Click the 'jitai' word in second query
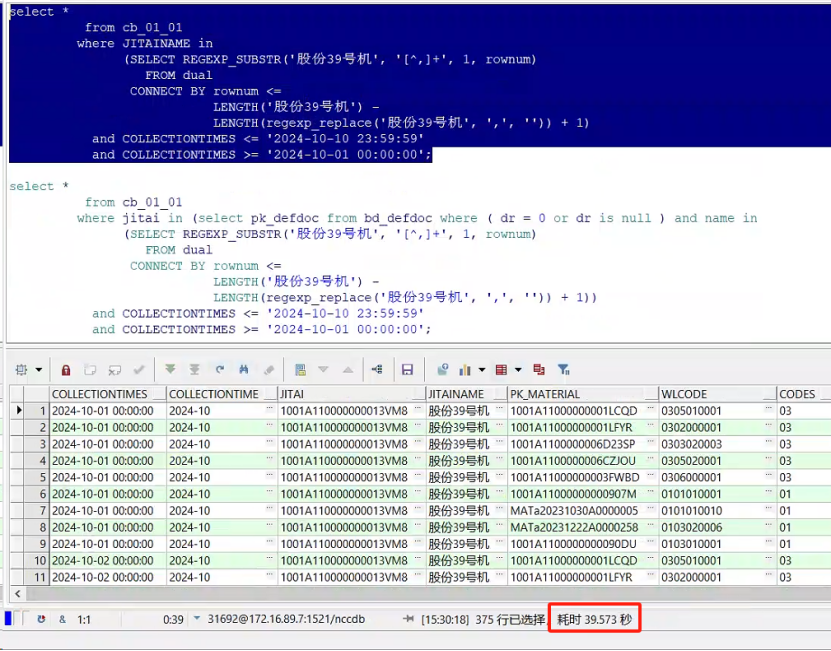This screenshot has height=651, width=831. click(141, 218)
